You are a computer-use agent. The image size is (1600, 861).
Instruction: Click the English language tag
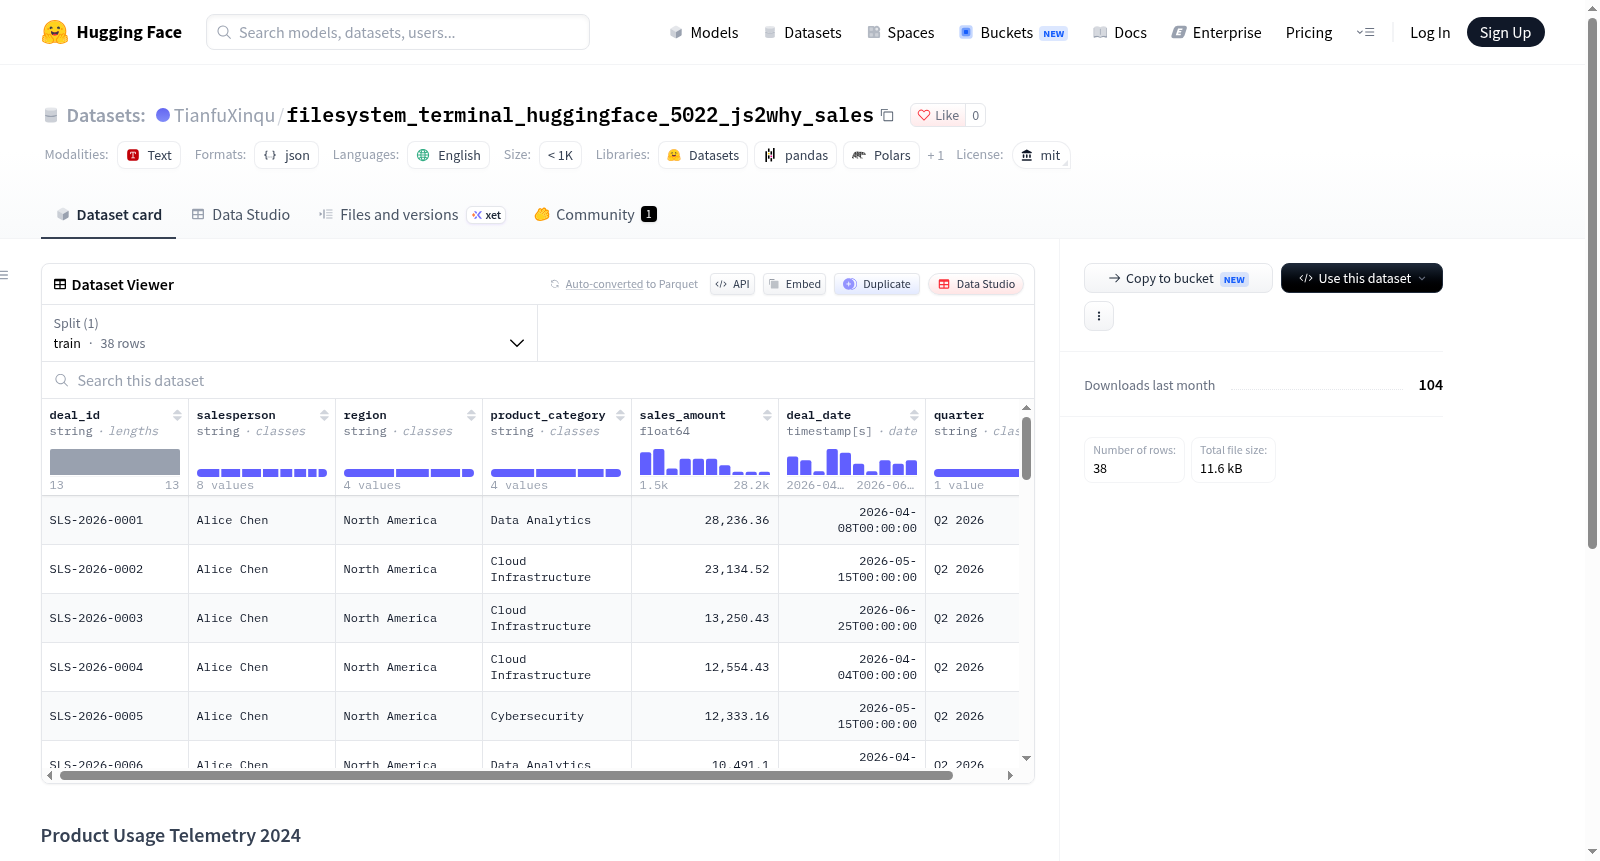point(449,155)
